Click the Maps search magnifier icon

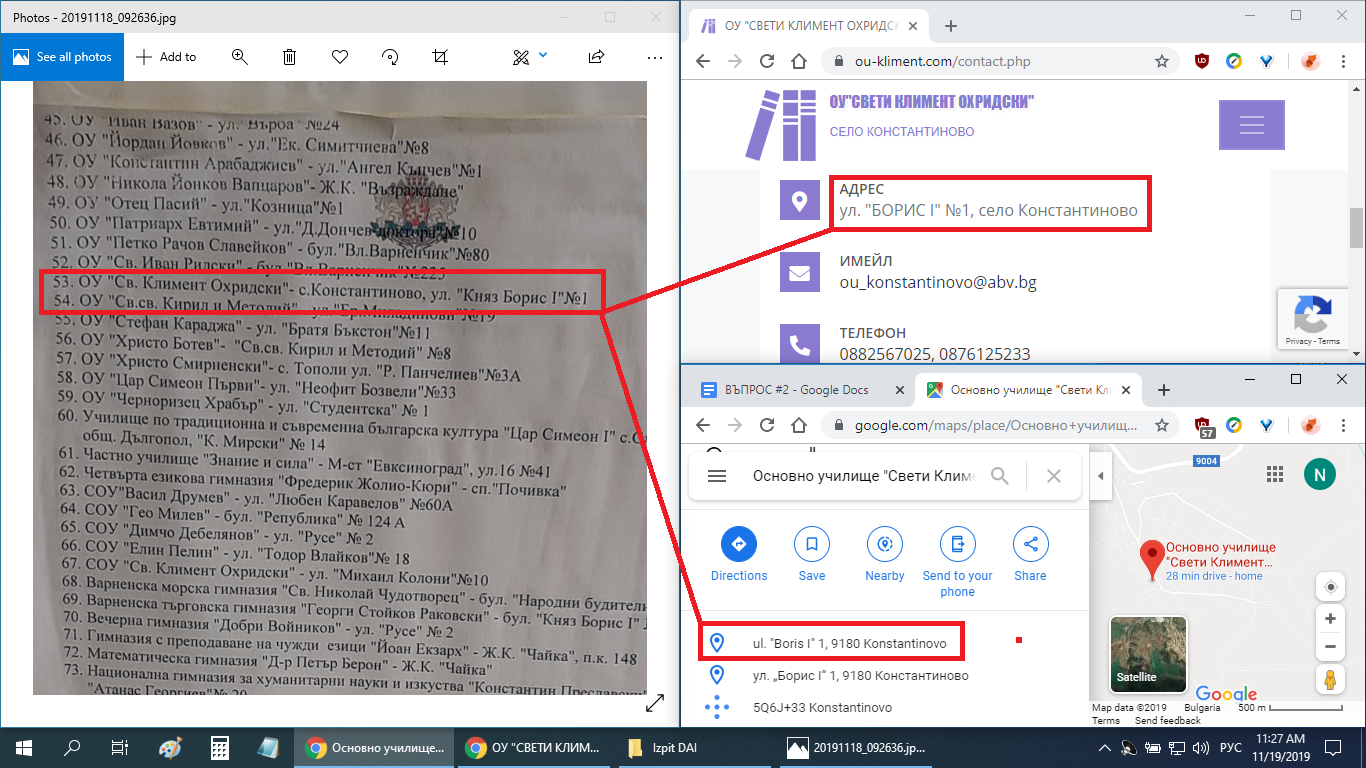coord(999,476)
